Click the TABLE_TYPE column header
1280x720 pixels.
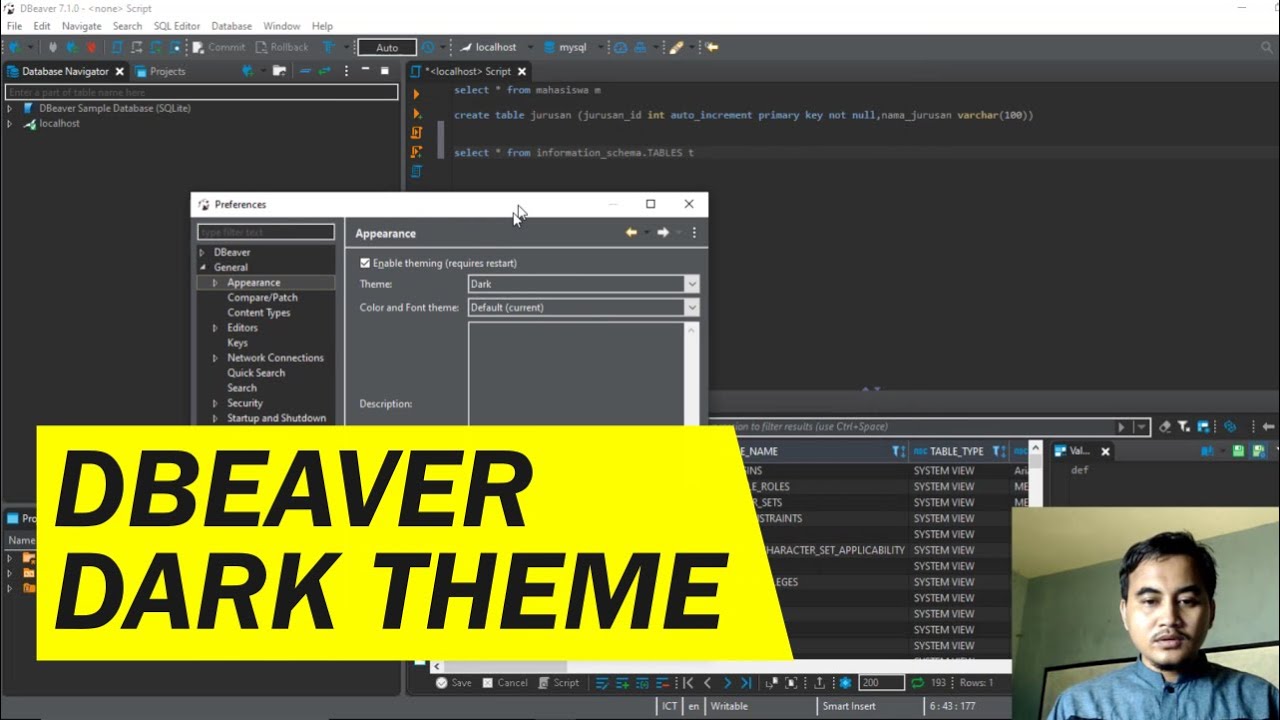click(x=960, y=452)
